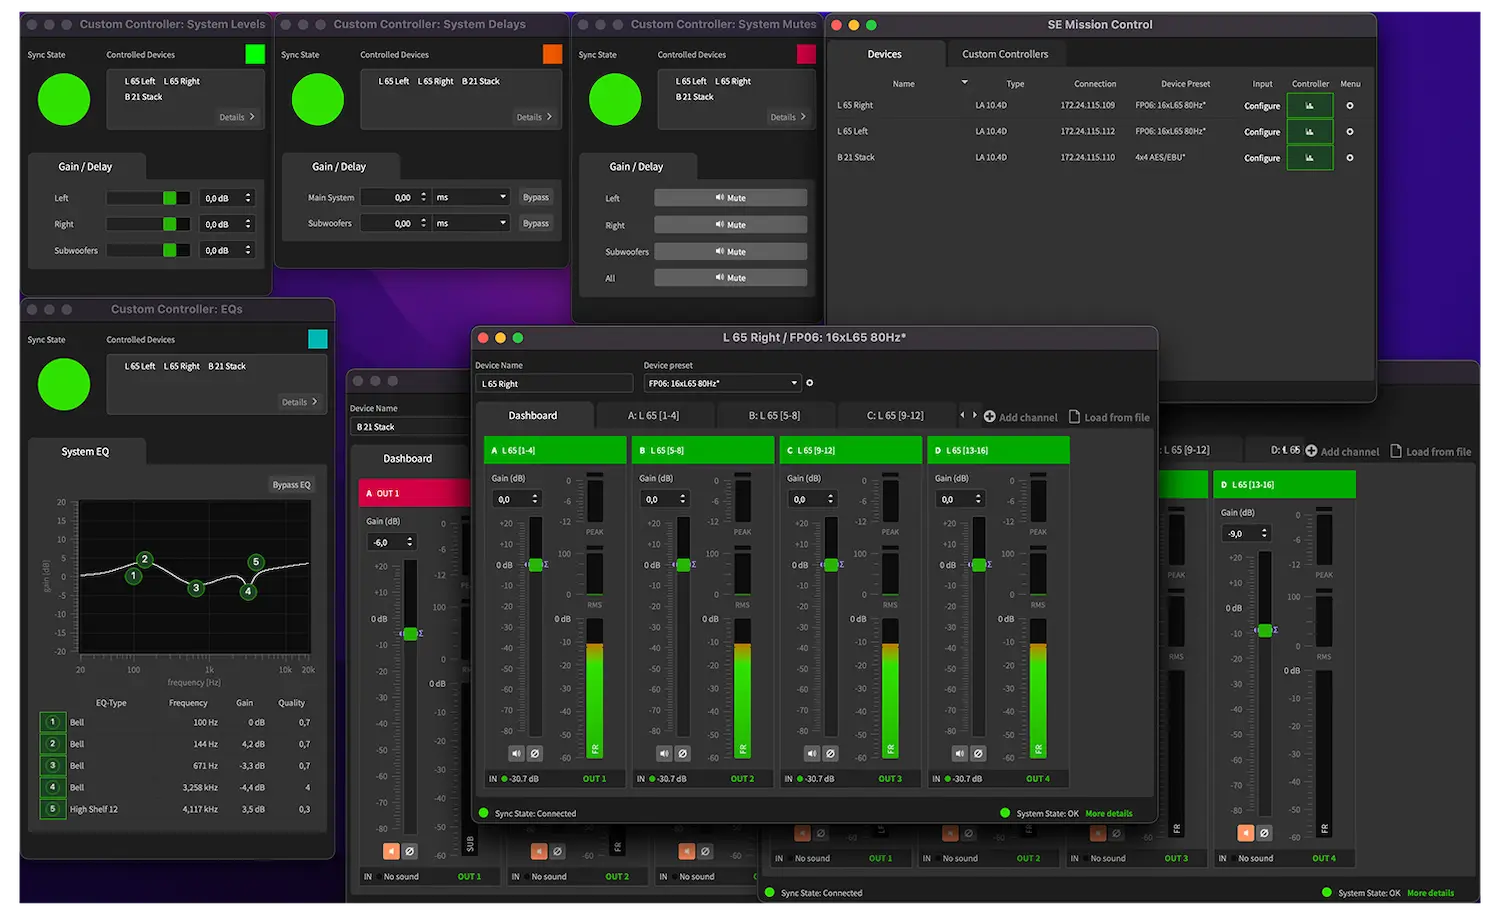Viewport: 1500px width, 915px height.
Task: Open the B: L 65 [5-8] tab
Action: pos(774,415)
